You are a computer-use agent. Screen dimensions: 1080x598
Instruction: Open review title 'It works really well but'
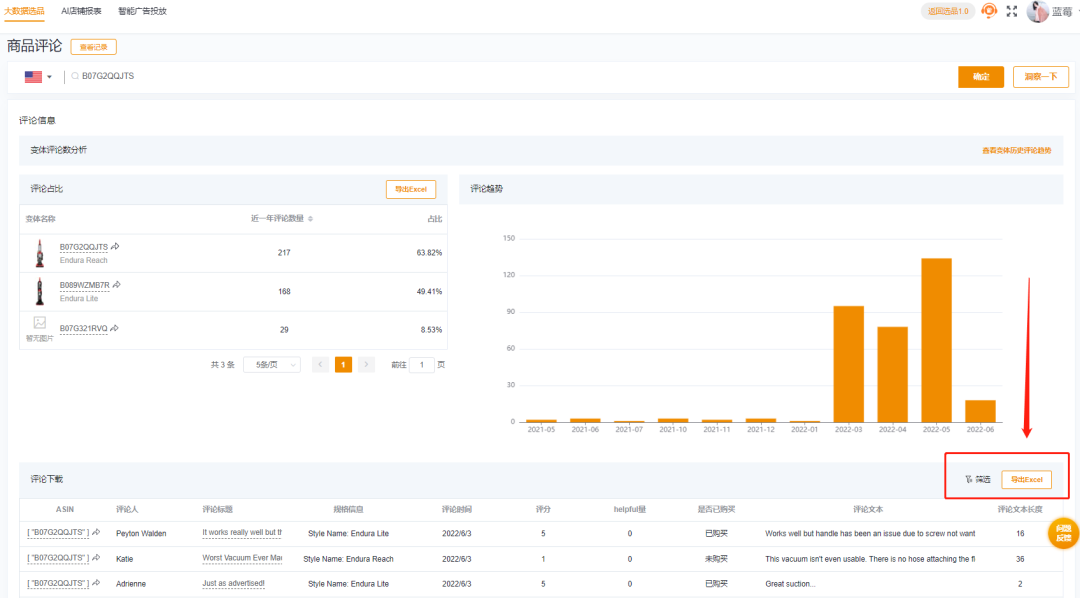242,533
